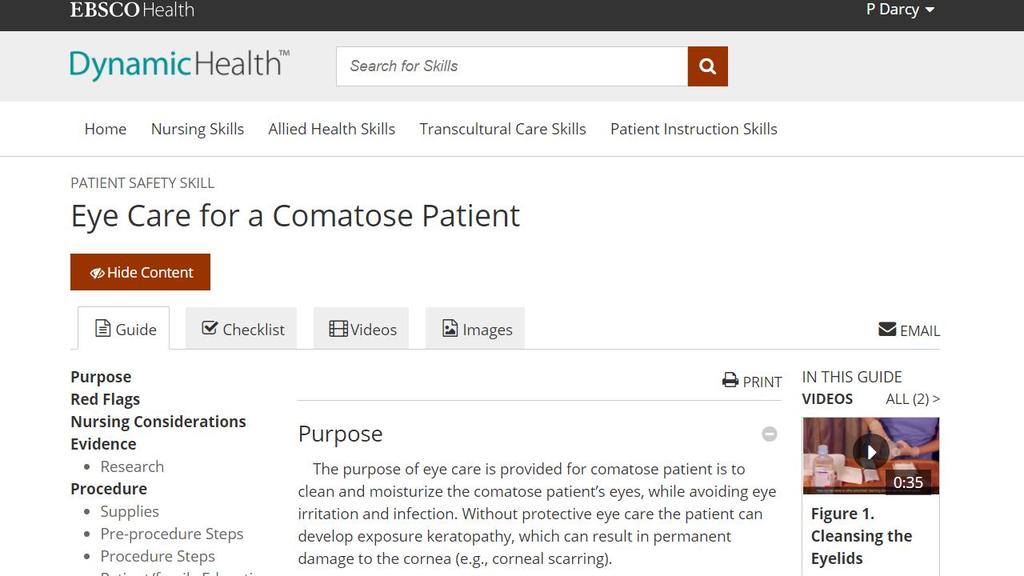1024x576 pixels.
Task: Click the orange search magnifier button
Action: click(707, 66)
